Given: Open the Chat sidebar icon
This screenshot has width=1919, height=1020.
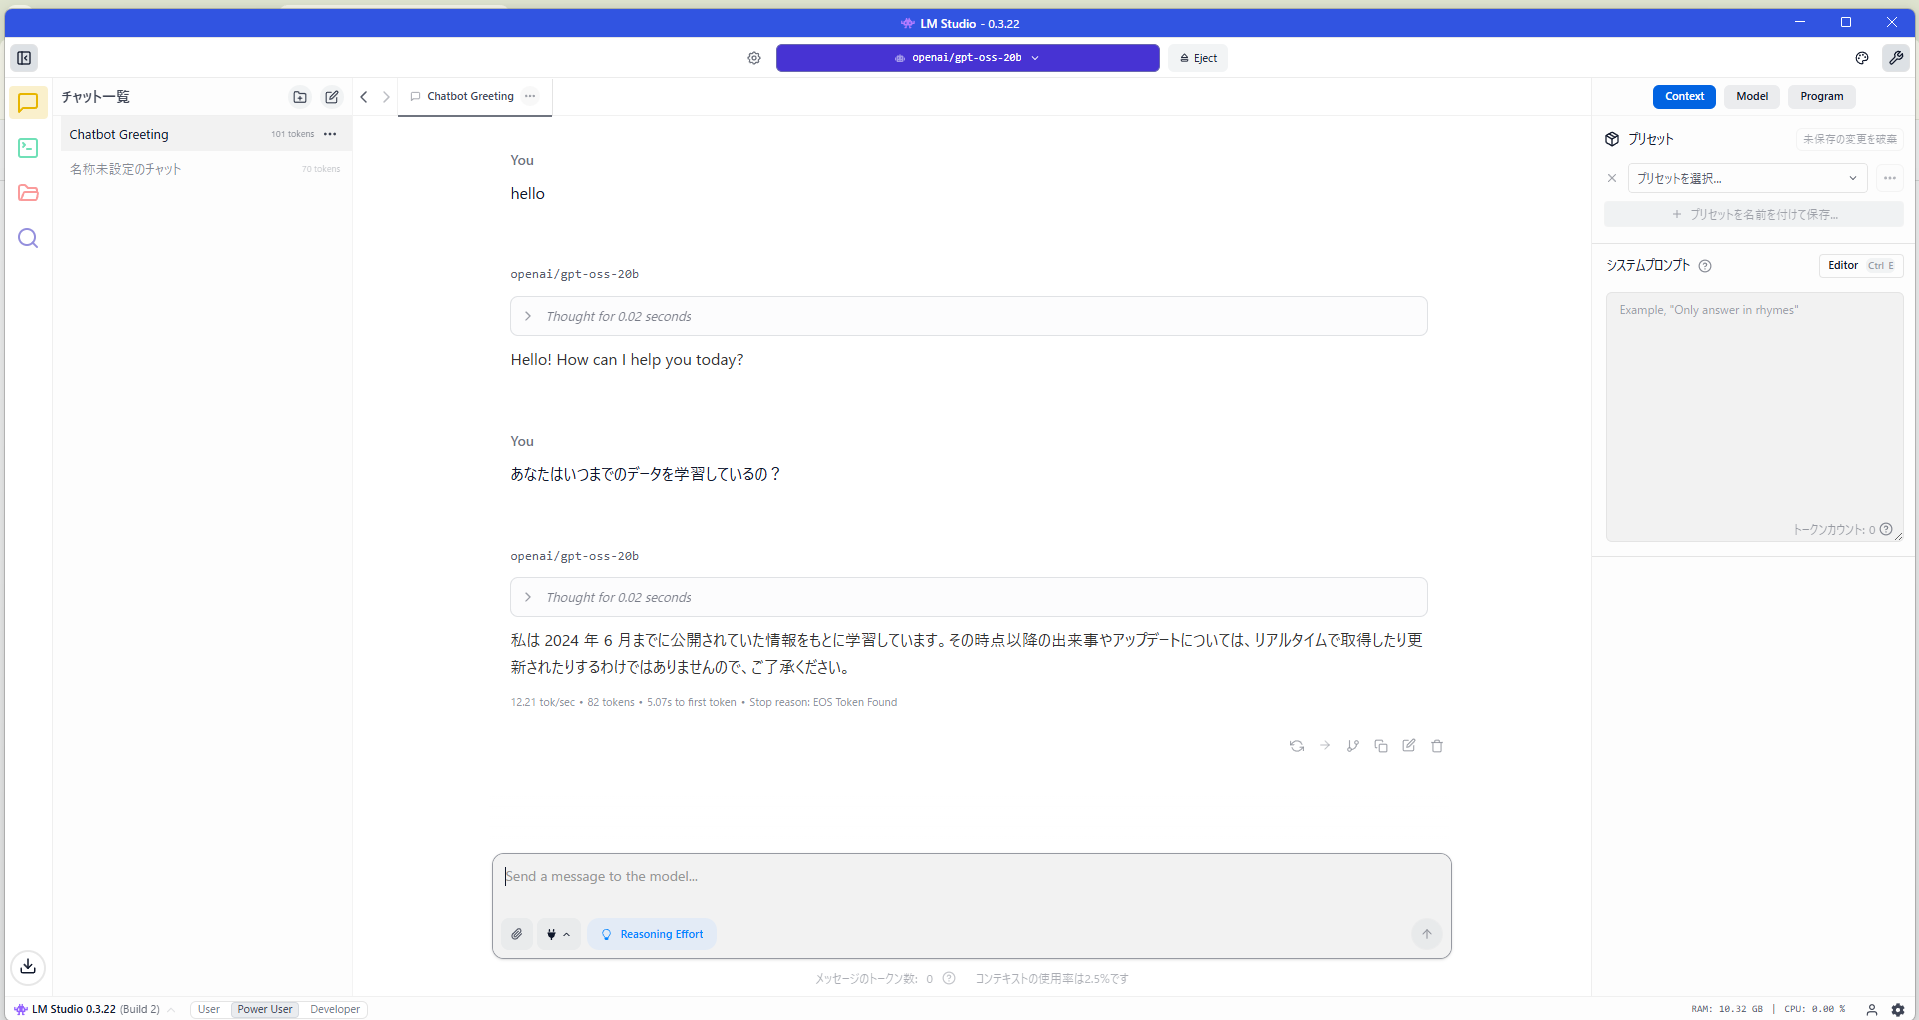Looking at the screenshot, I should click(27, 102).
